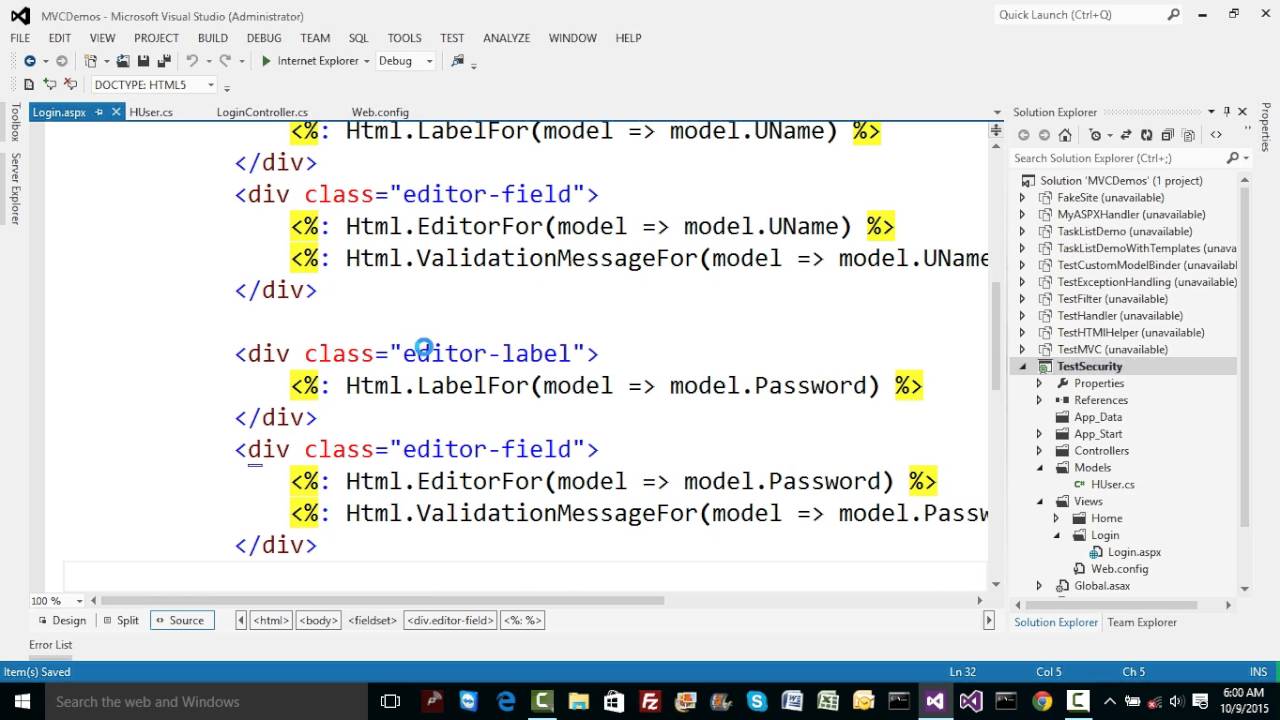Click Sync with Active Document icon
Screen dimensions: 1280x720
(x=1127, y=135)
